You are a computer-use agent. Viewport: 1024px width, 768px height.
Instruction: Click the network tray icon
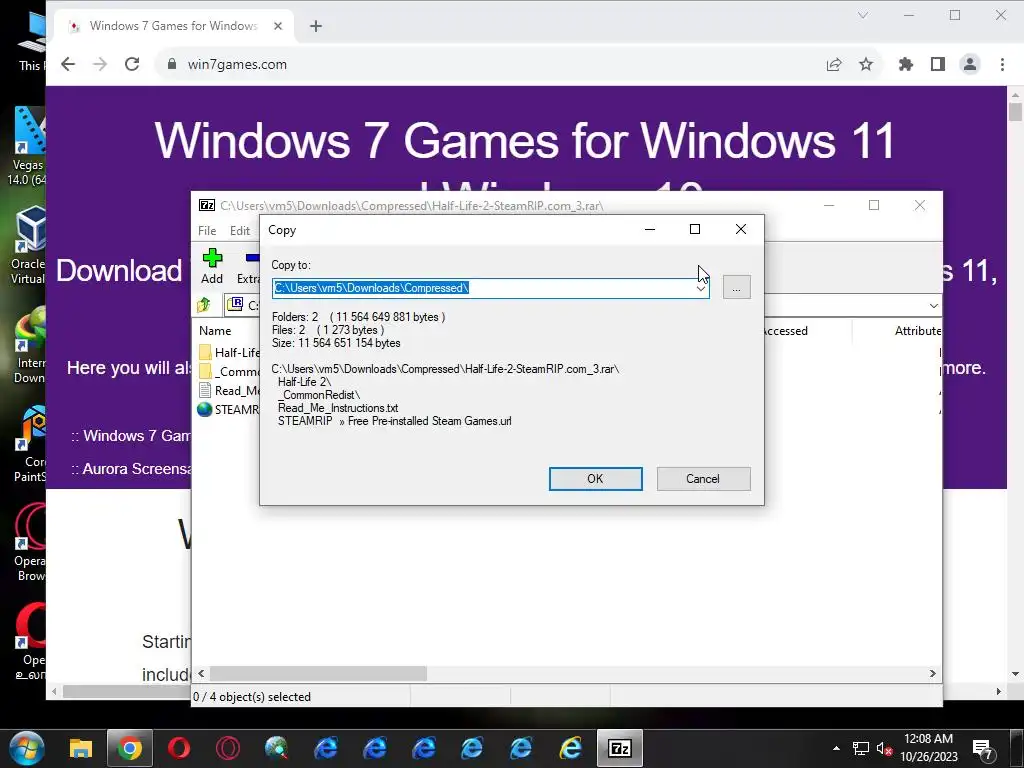coord(861,749)
